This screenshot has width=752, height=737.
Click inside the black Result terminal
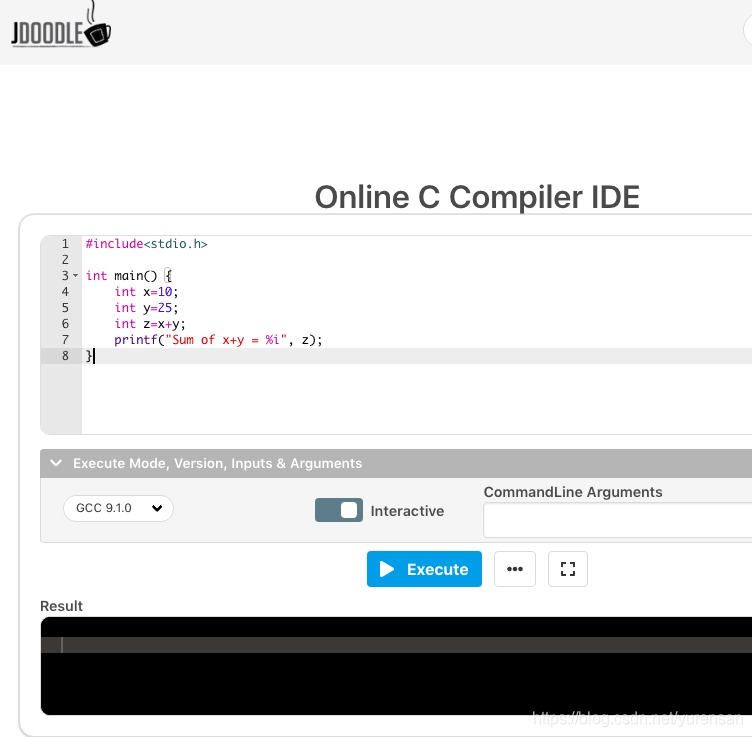(x=396, y=666)
